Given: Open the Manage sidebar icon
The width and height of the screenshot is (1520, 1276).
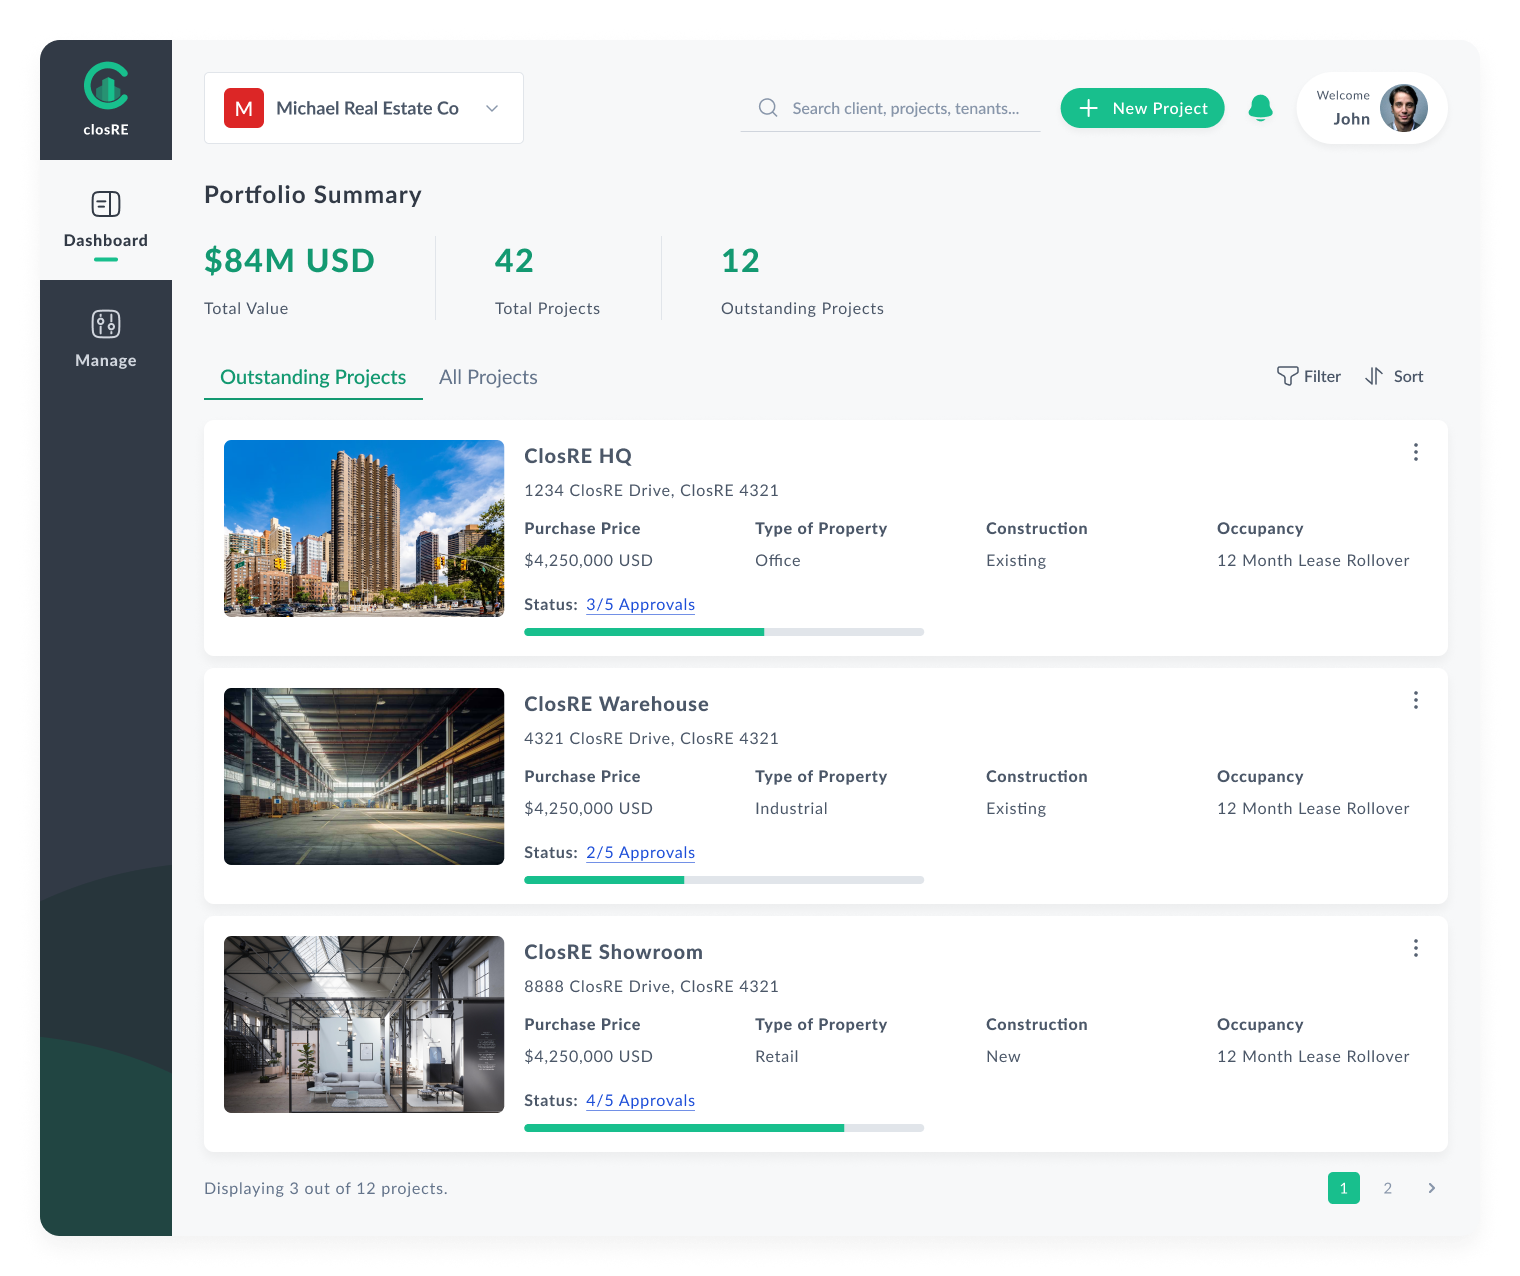Looking at the screenshot, I should click(106, 324).
